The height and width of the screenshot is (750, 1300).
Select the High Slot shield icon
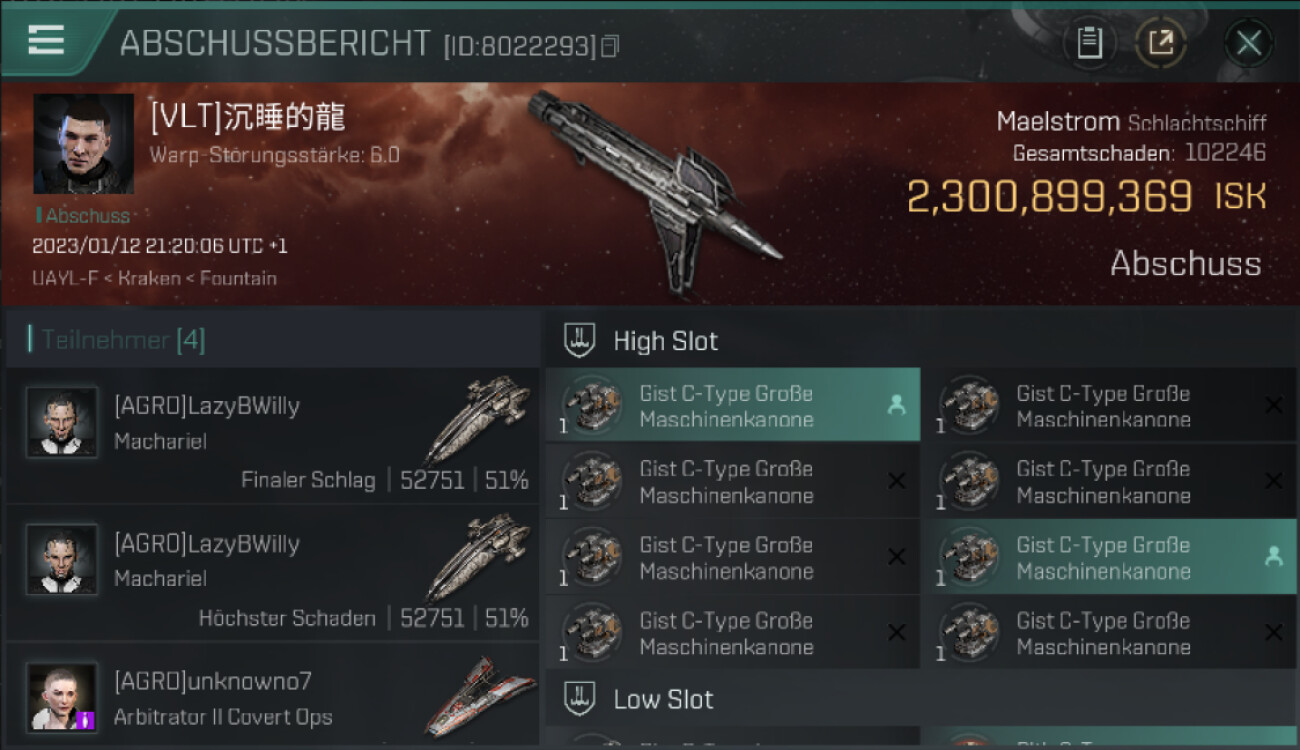580,341
